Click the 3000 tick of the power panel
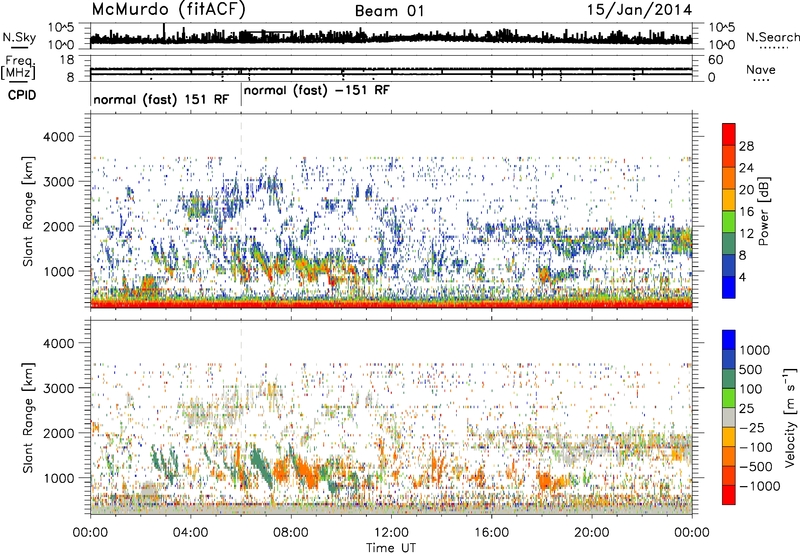Viewport: 800px width, 554px height. pyautogui.click(x=58, y=182)
